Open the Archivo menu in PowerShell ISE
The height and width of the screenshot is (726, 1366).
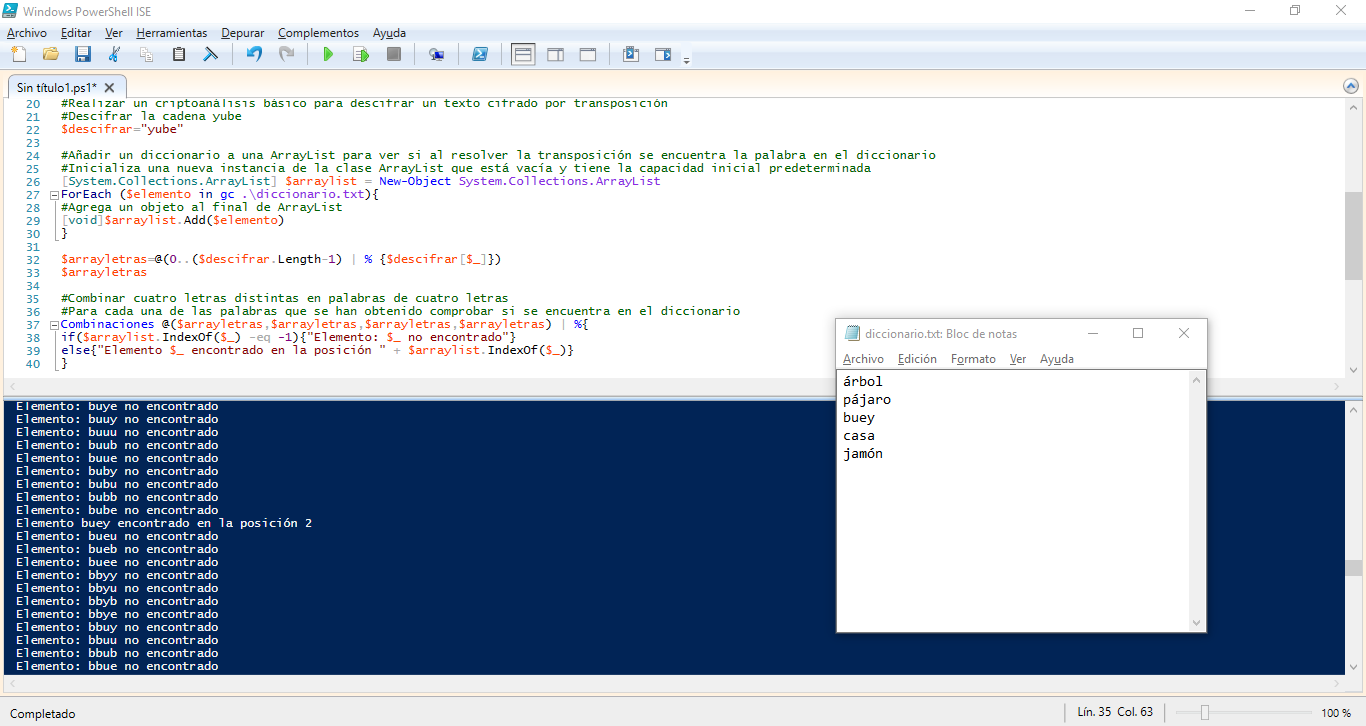coord(27,33)
